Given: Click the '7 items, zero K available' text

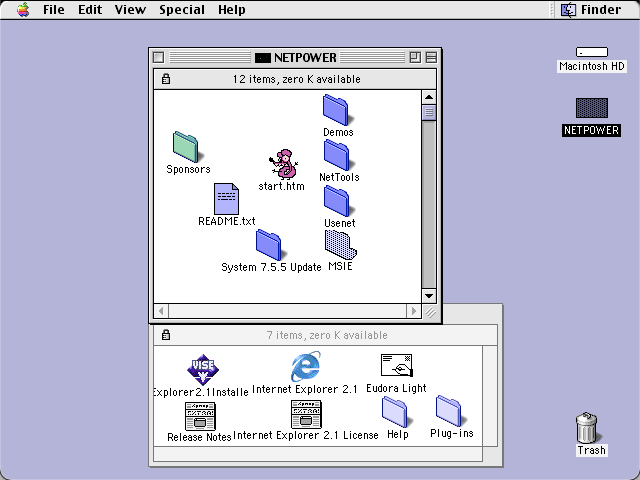Looking at the screenshot, I should tap(327, 335).
